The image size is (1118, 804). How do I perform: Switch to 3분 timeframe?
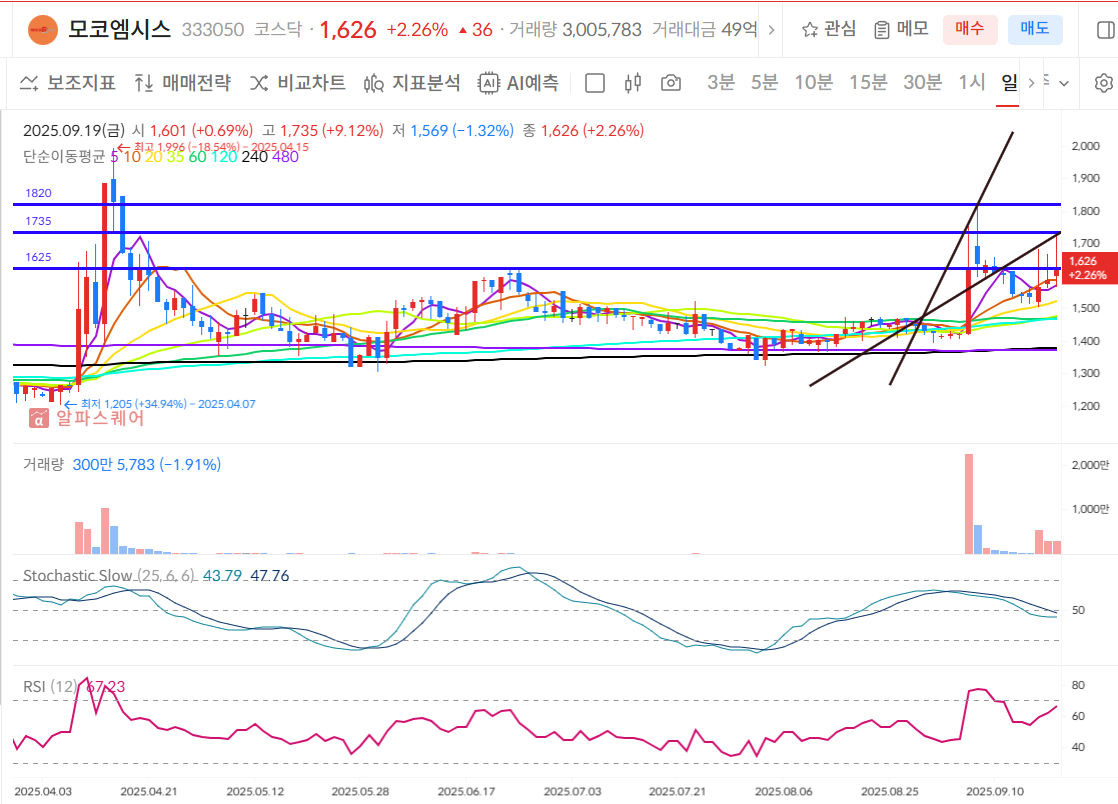tap(720, 83)
